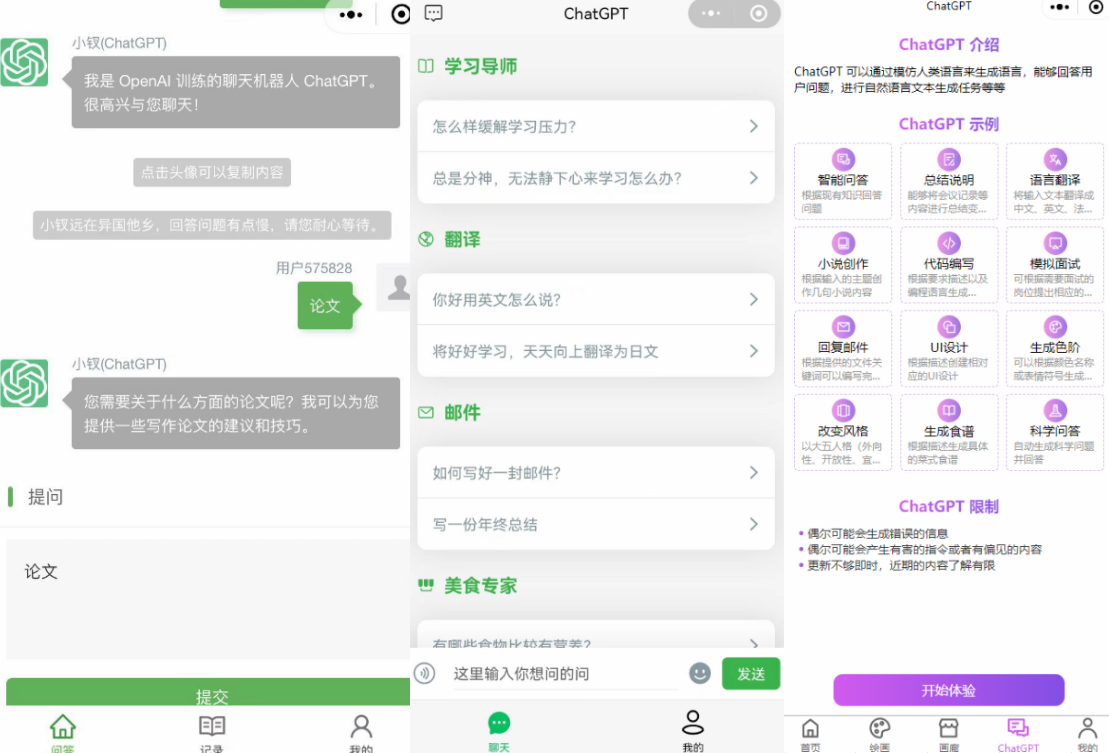The width and height of the screenshot is (1109, 753).
Task: Click the ChatGPT 介绍 heading
Action: (x=948, y=45)
